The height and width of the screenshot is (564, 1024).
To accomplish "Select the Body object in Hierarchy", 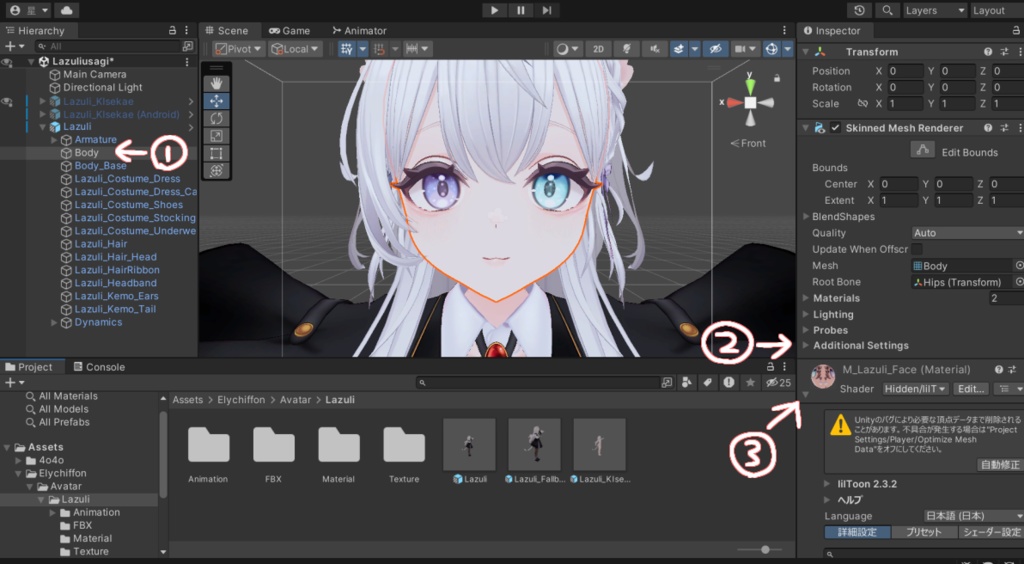I will pos(86,153).
